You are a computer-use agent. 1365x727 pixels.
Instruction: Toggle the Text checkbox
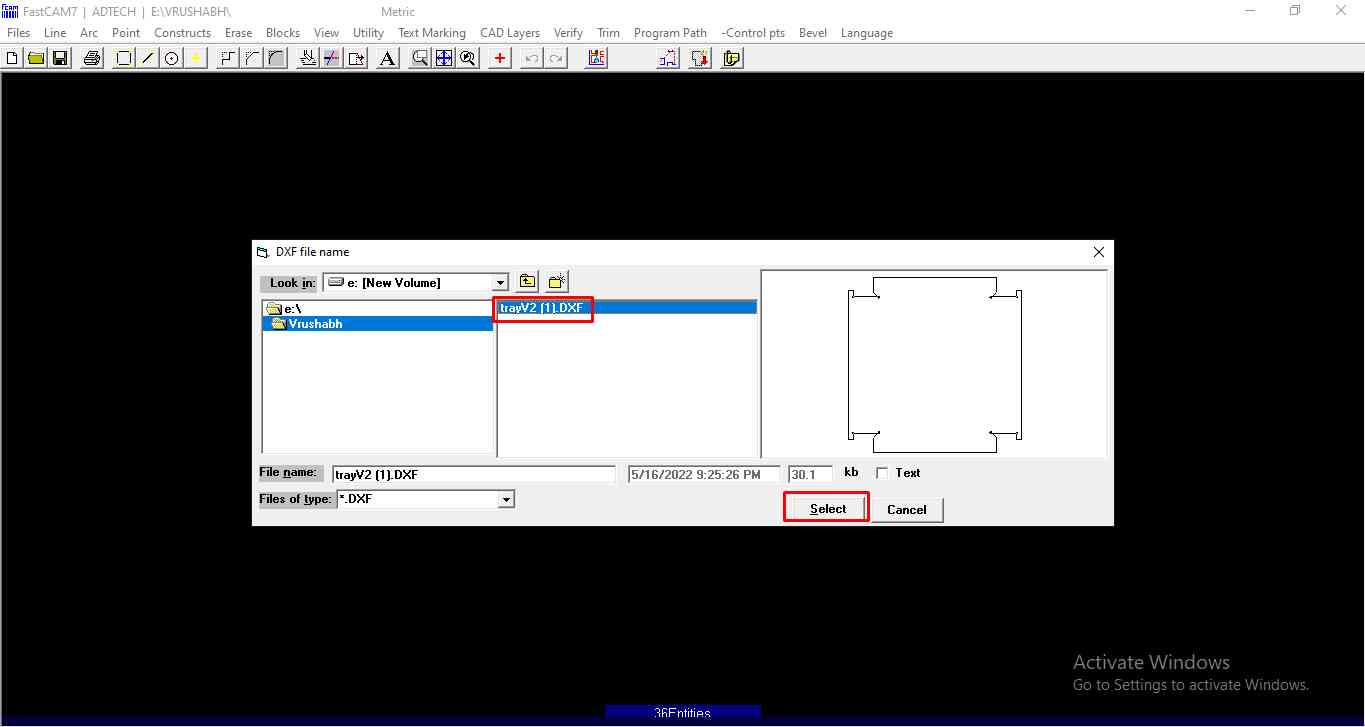coord(882,473)
